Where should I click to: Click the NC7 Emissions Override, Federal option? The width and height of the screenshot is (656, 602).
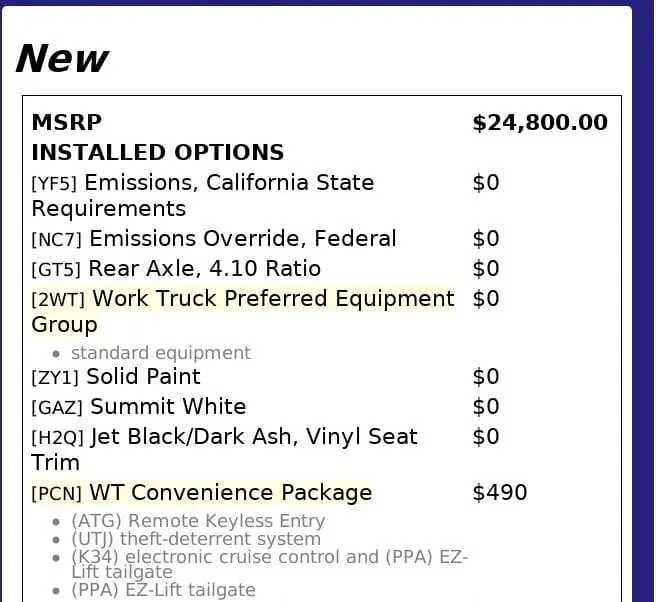214,239
